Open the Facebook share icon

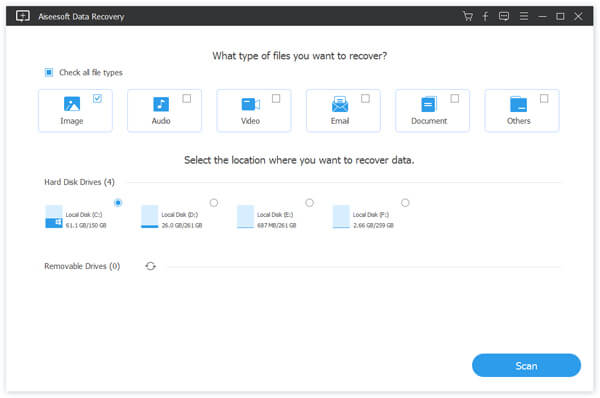[x=485, y=16]
